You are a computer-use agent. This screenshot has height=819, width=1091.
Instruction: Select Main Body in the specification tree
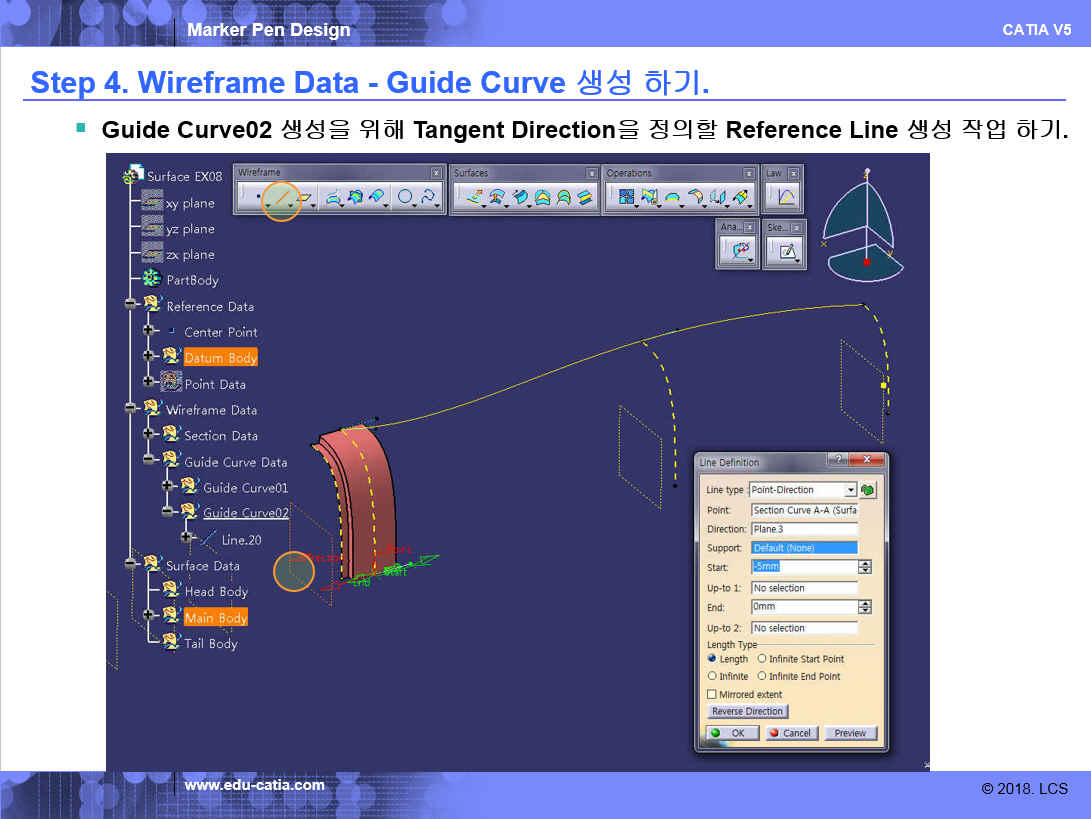(x=215, y=618)
